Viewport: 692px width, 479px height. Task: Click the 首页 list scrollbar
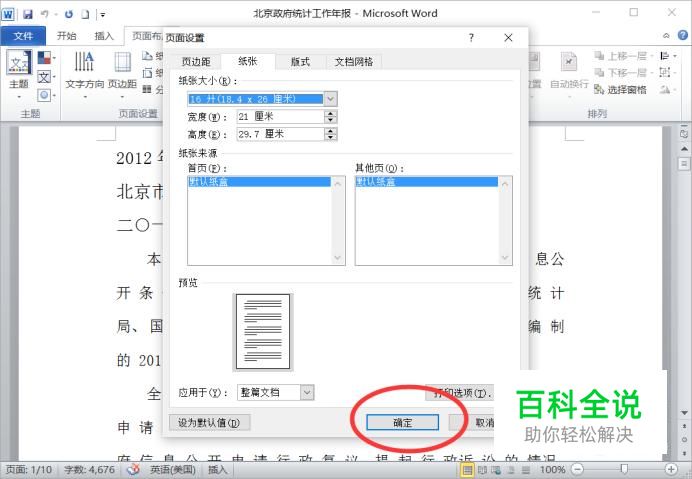tap(338, 220)
